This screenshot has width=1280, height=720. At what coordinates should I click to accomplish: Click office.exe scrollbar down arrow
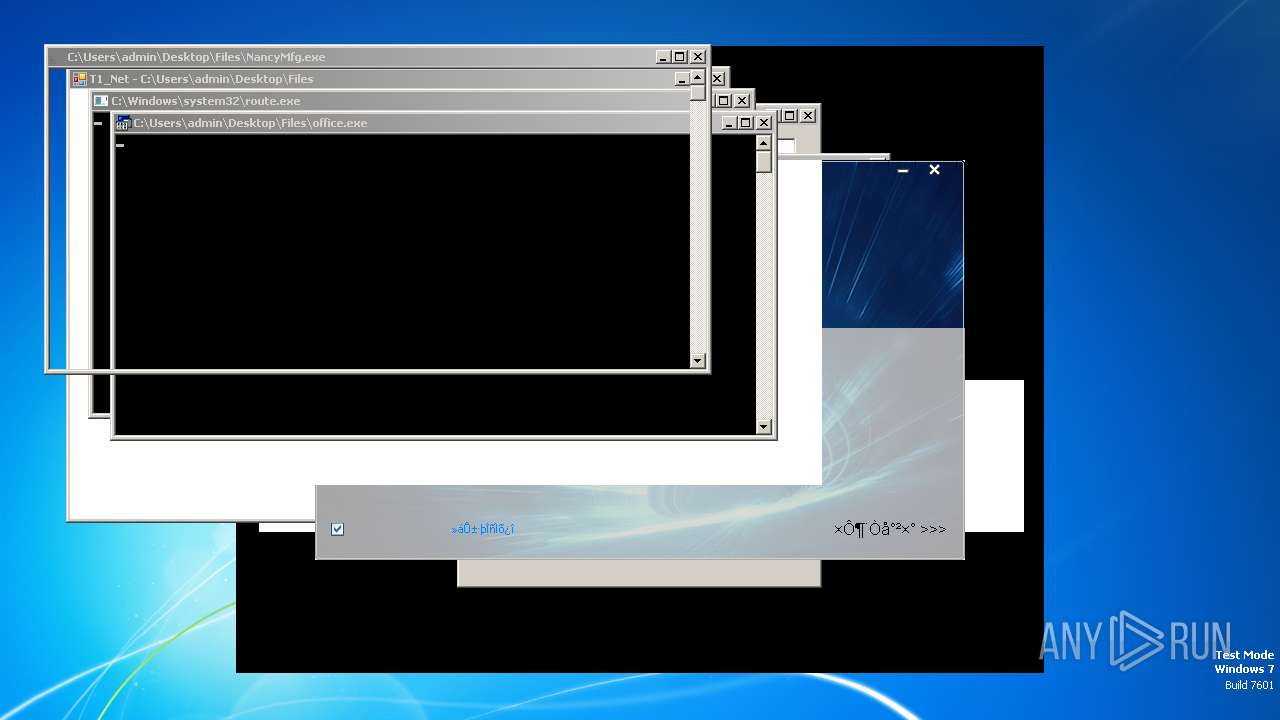coord(764,427)
